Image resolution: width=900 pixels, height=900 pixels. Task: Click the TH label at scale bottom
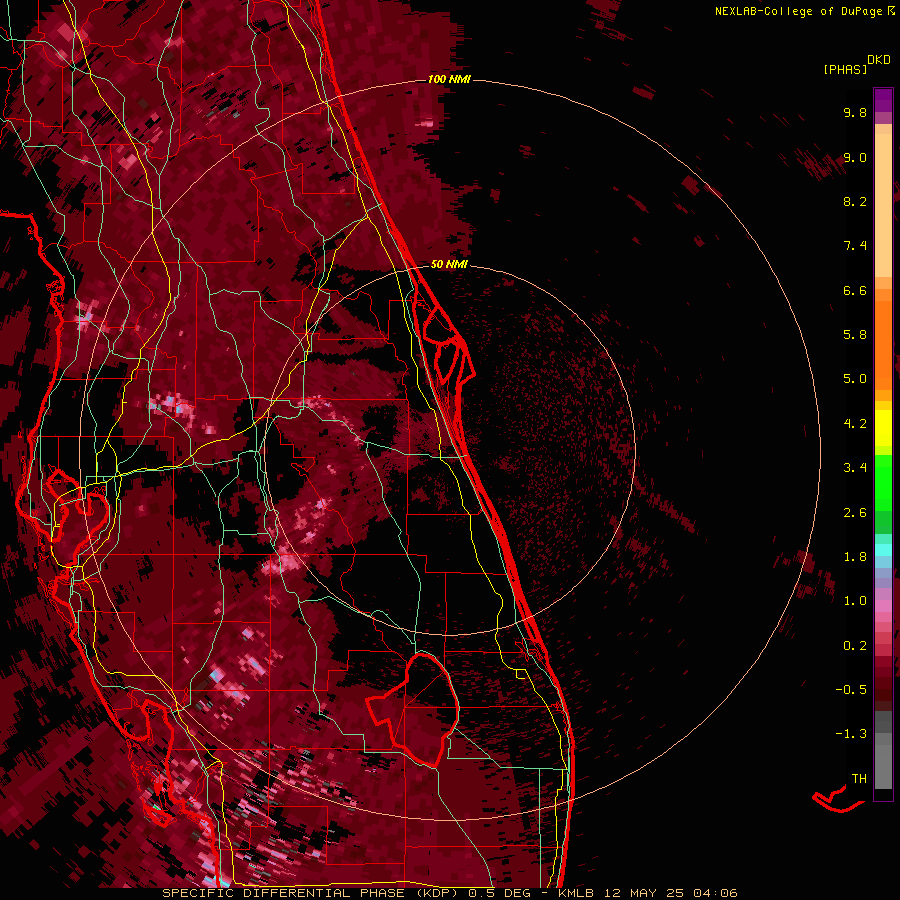click(859, 779)
